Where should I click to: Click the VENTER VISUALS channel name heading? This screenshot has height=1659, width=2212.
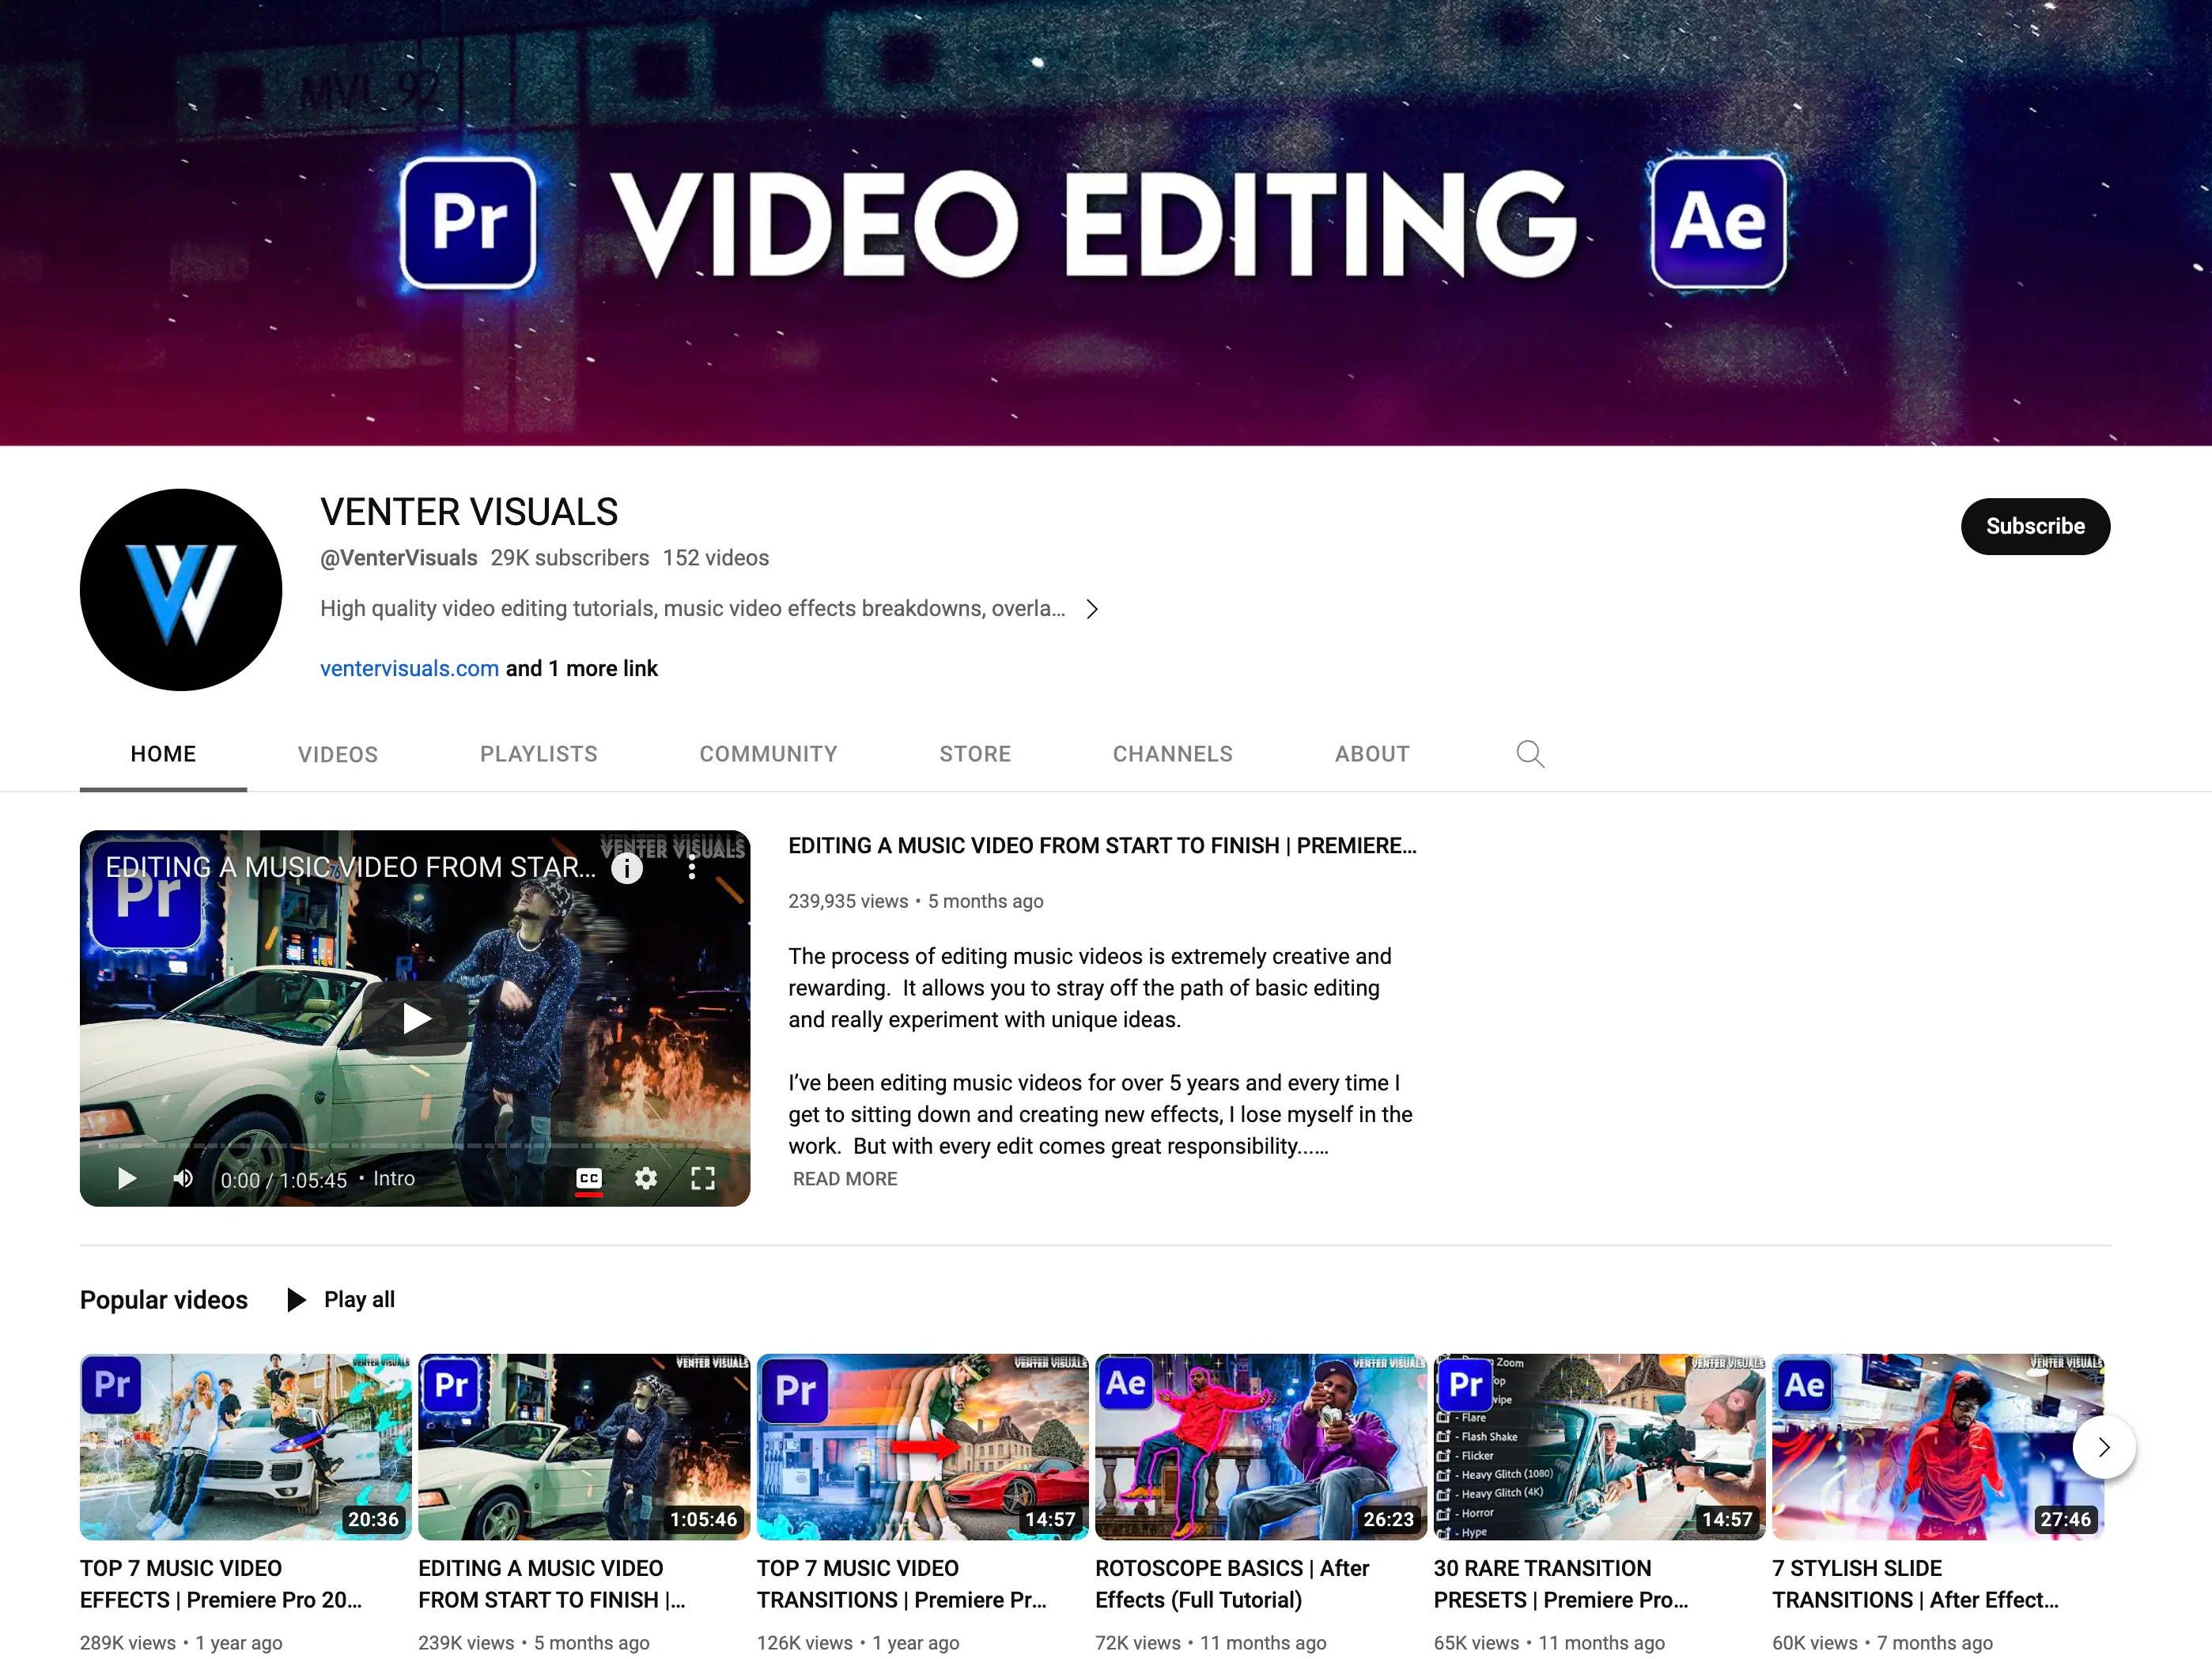coord(469,512)
